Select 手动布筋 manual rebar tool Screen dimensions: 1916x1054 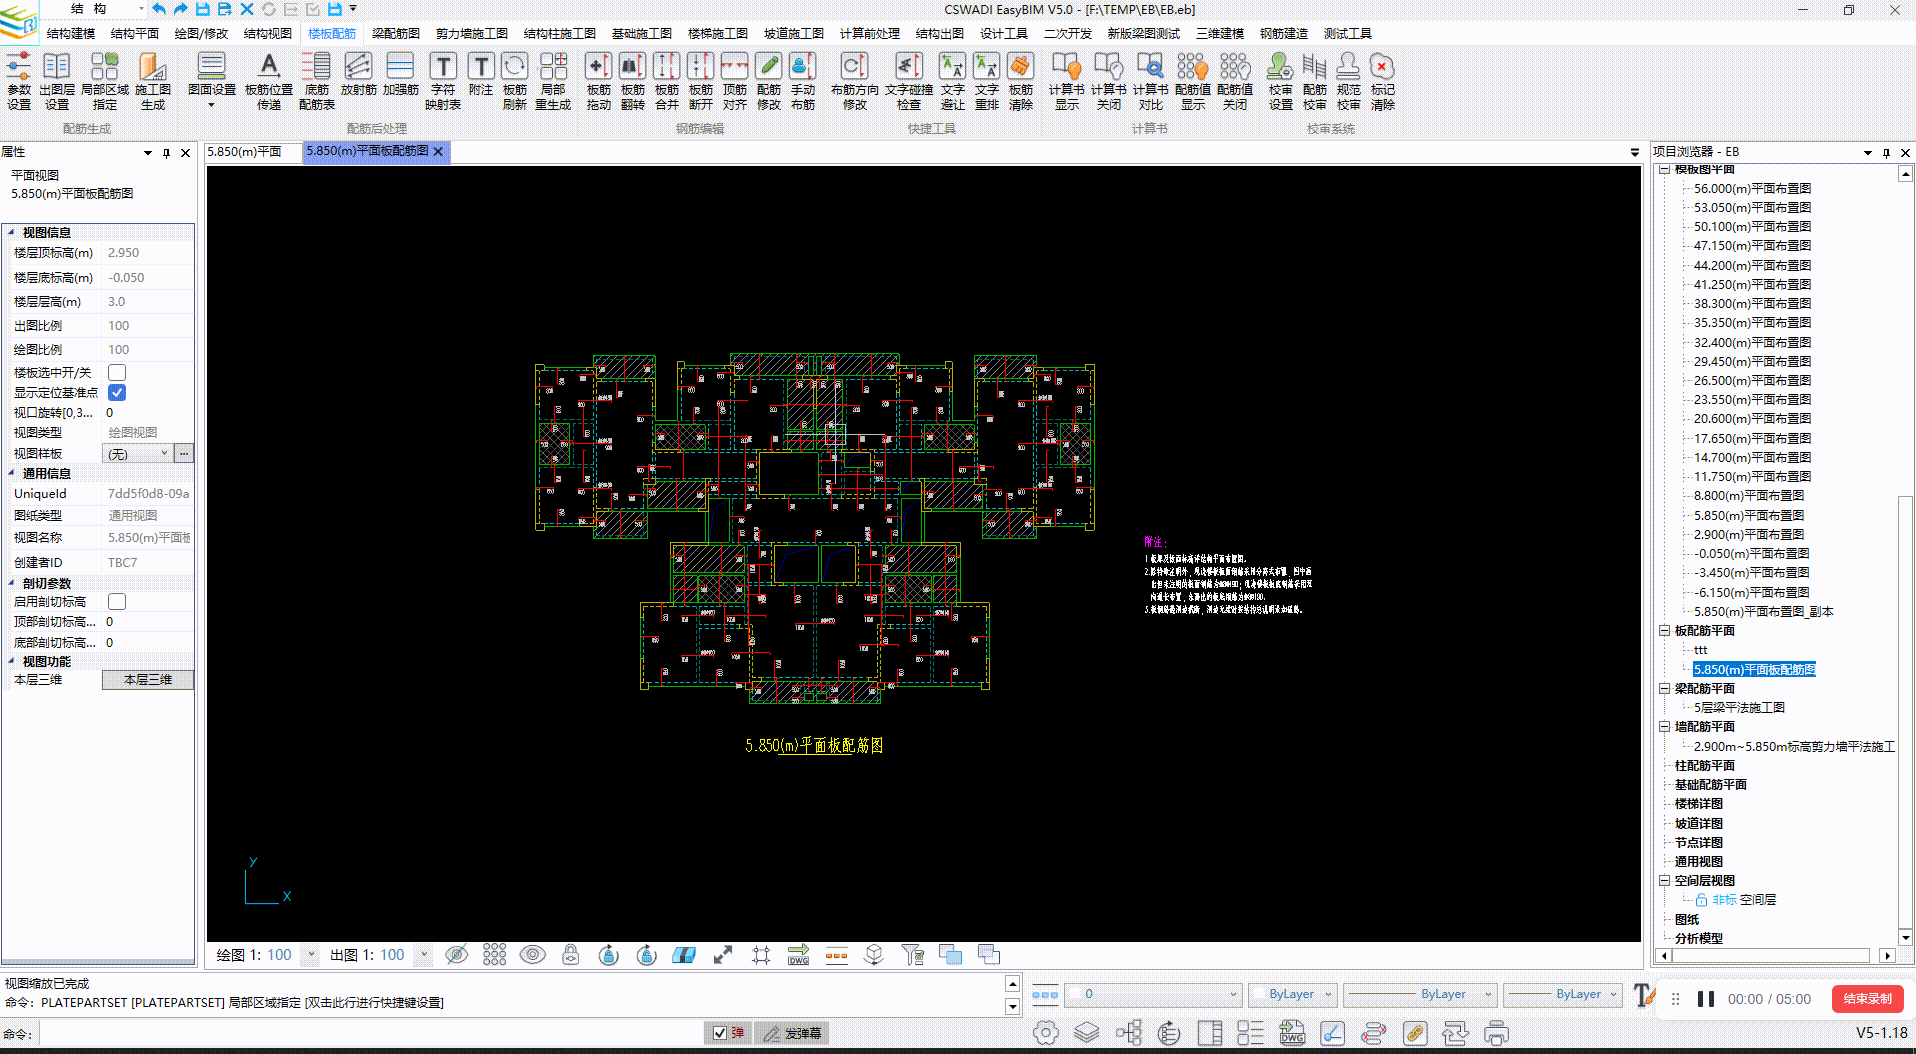pos(803,82)
